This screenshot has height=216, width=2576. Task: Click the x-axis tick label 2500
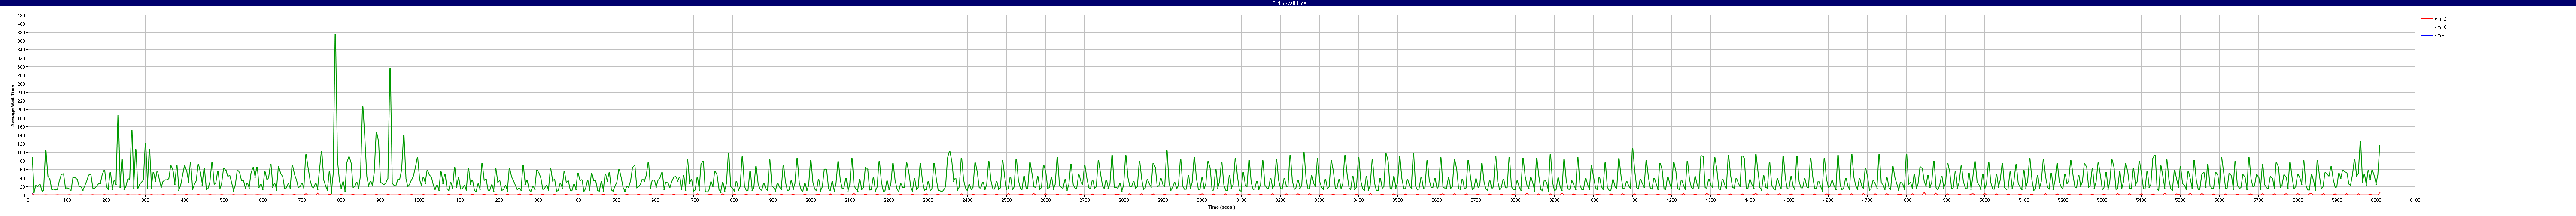pyautogui.click(x=1006, y=200)
